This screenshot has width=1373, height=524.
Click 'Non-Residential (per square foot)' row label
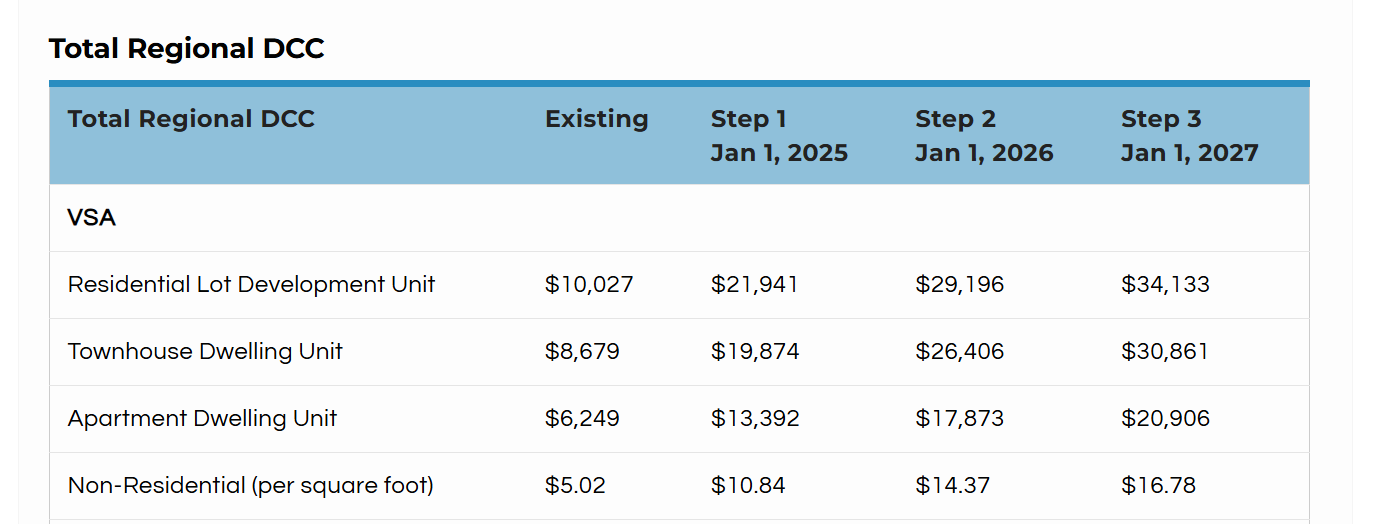click(250, 486)
